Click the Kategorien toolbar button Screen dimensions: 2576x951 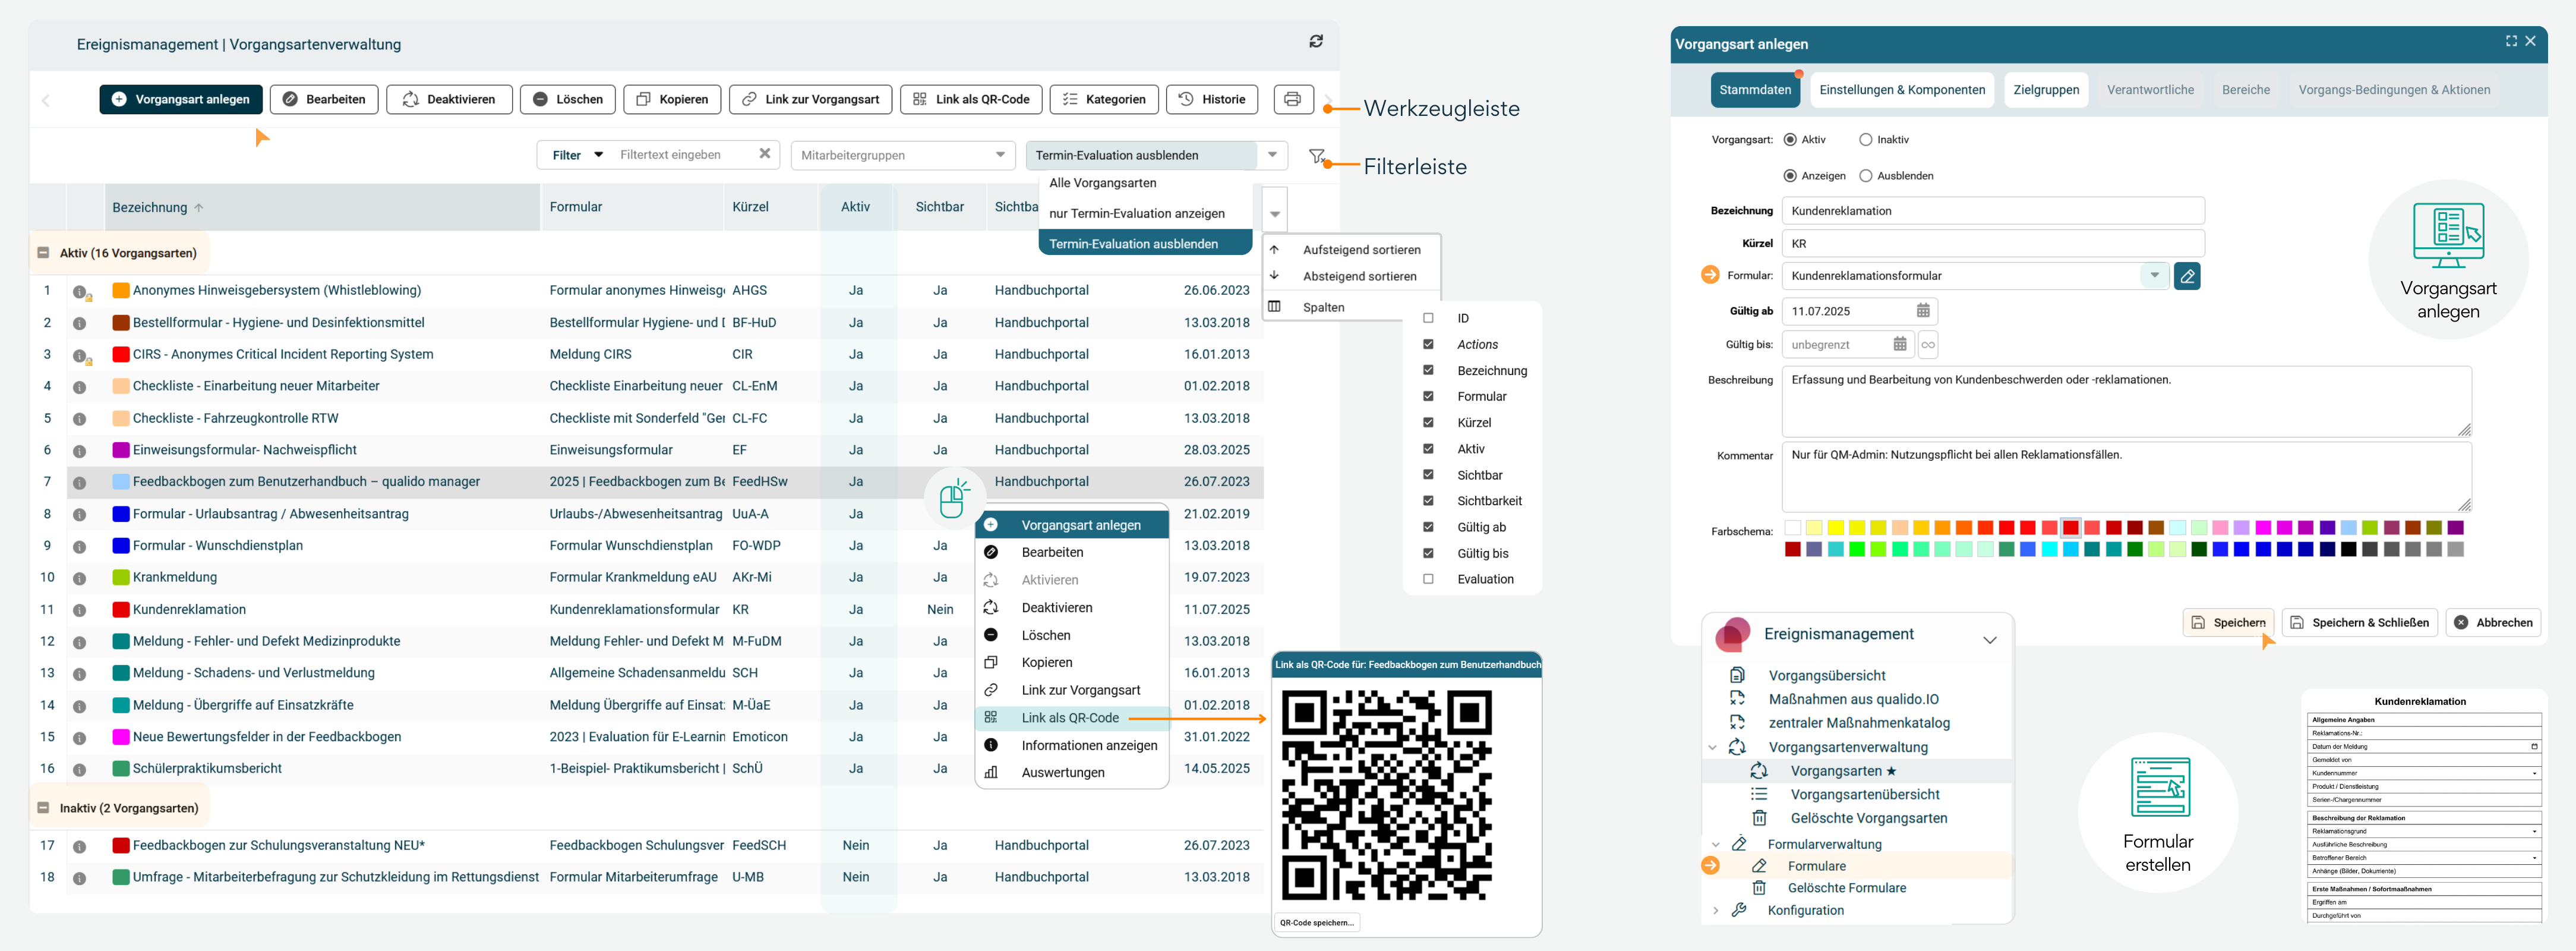point(1104,99)
